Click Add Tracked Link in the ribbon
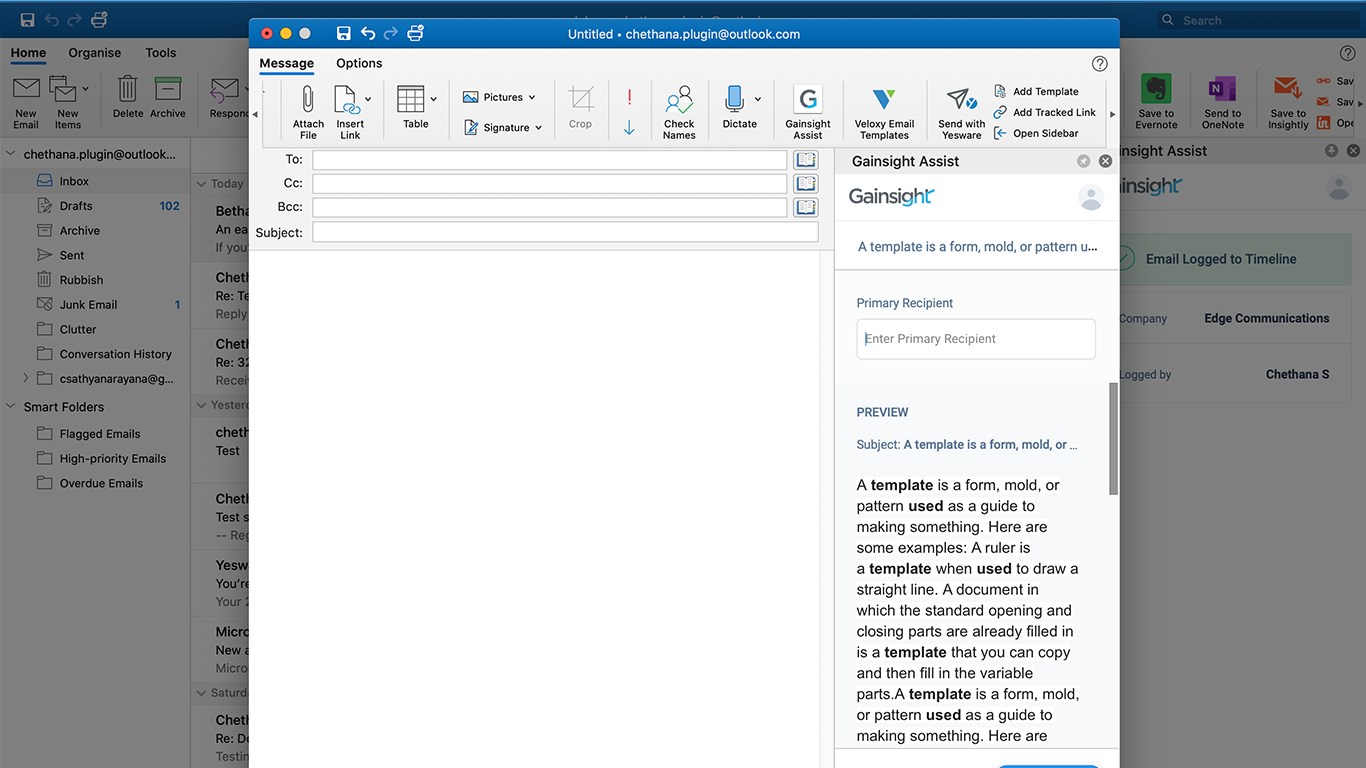The height and width of the screenshot is (768, 1366). [1045, 112]
